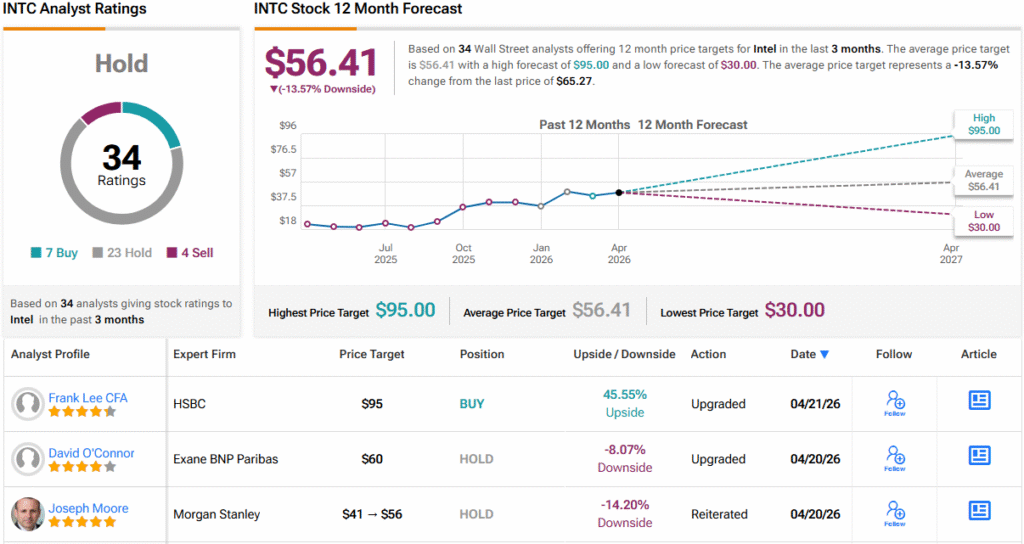Viewport: 1024px width, 544px height.
Task: Open Frank Lee's profile avatar
Action: 27,404
